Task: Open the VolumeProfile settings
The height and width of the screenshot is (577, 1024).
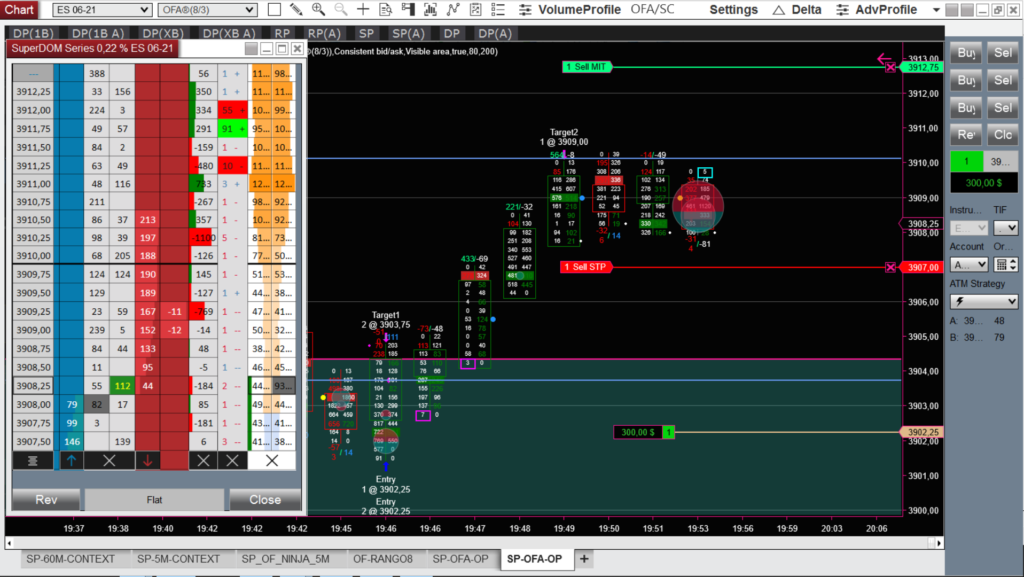Action: point(569,10)
